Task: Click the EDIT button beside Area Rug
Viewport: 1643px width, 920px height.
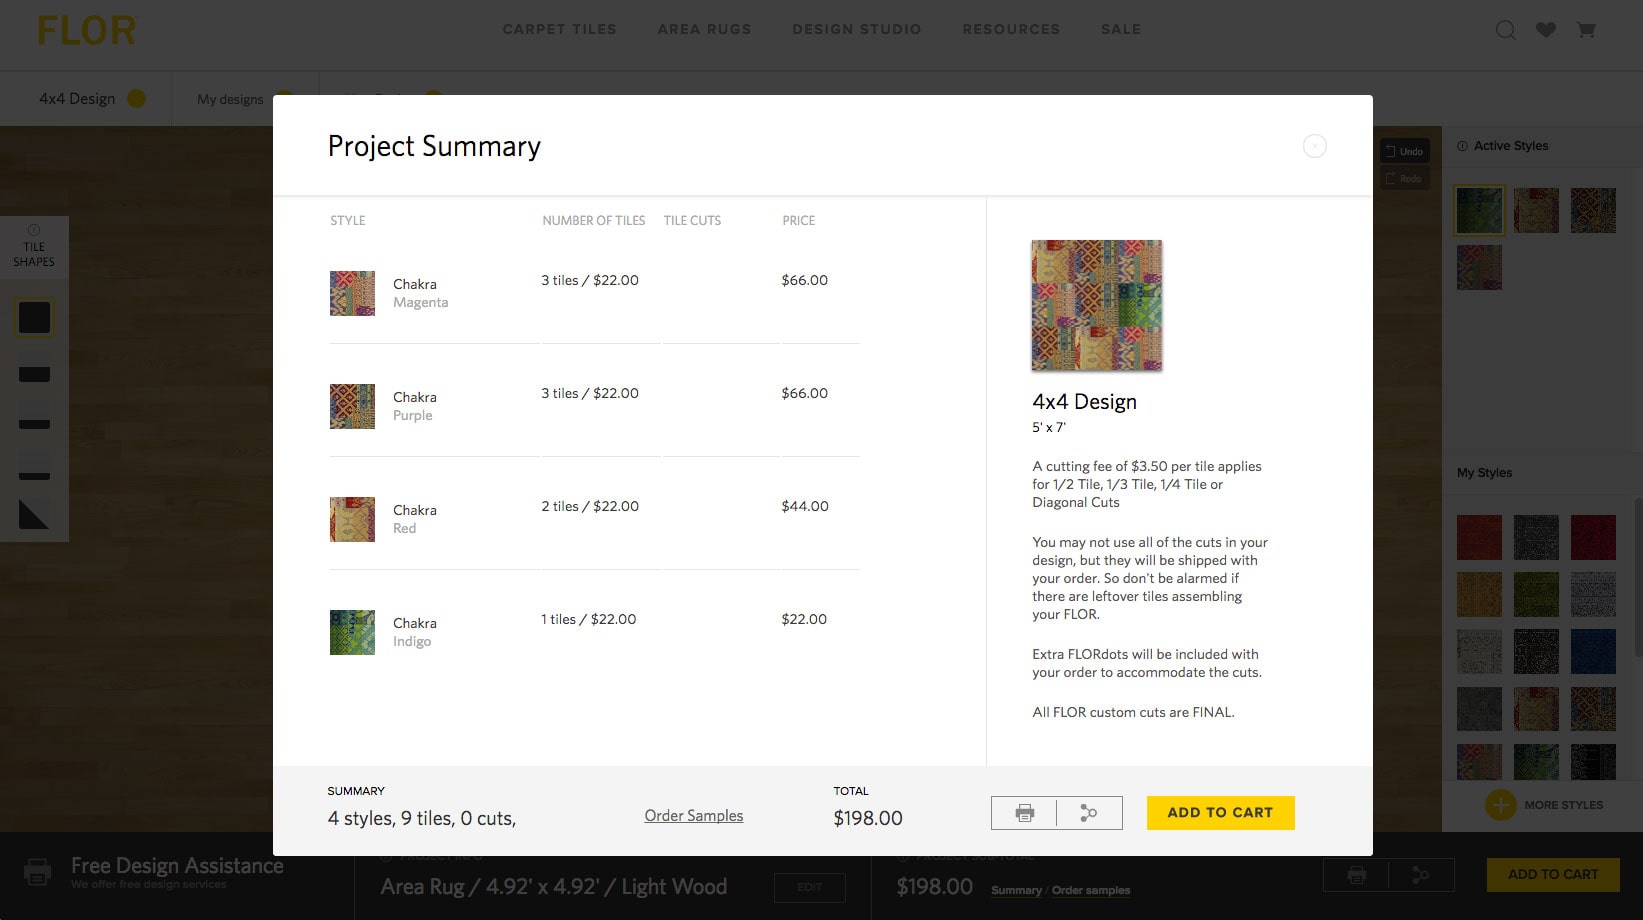Action: 810,887
